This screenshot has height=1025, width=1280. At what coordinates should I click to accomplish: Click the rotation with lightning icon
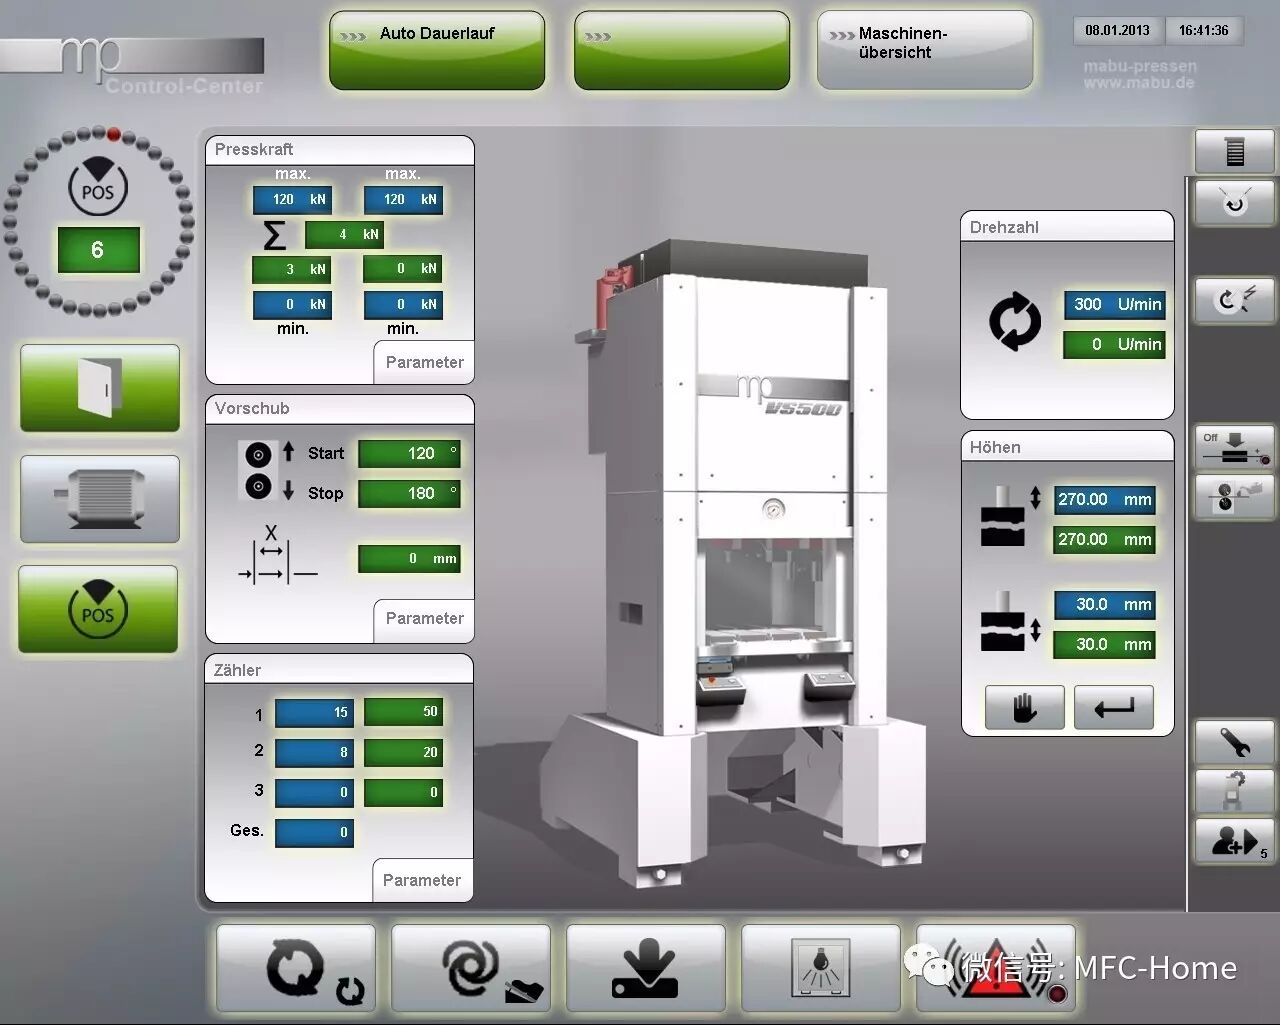tap(1235, 300)
